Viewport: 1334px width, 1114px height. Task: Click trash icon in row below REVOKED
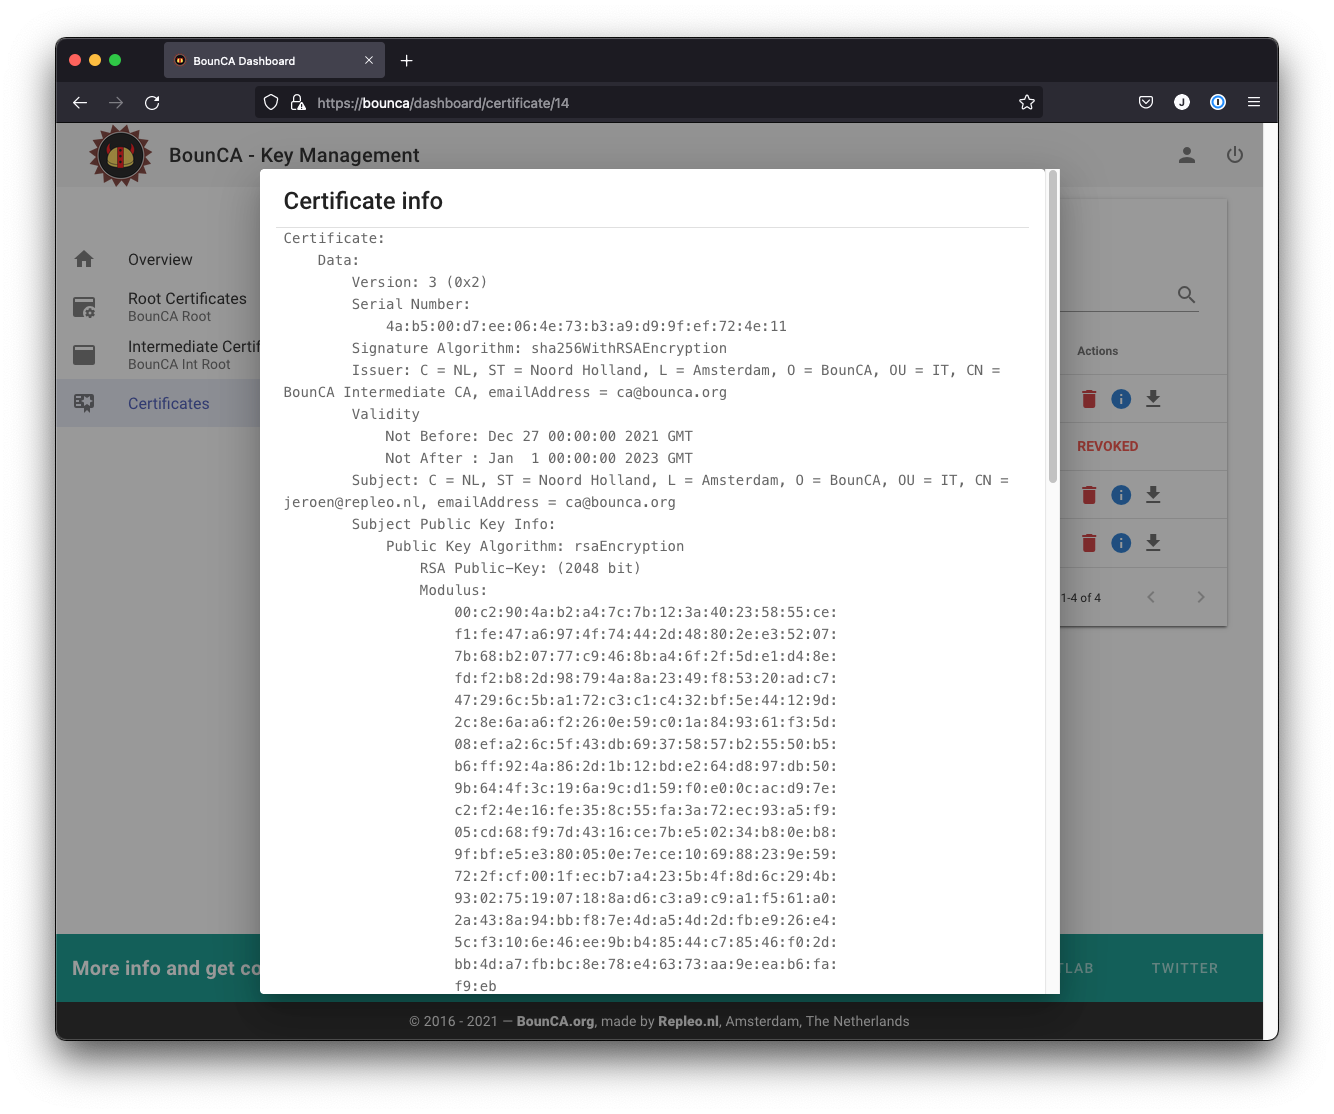click(1089, 495)
